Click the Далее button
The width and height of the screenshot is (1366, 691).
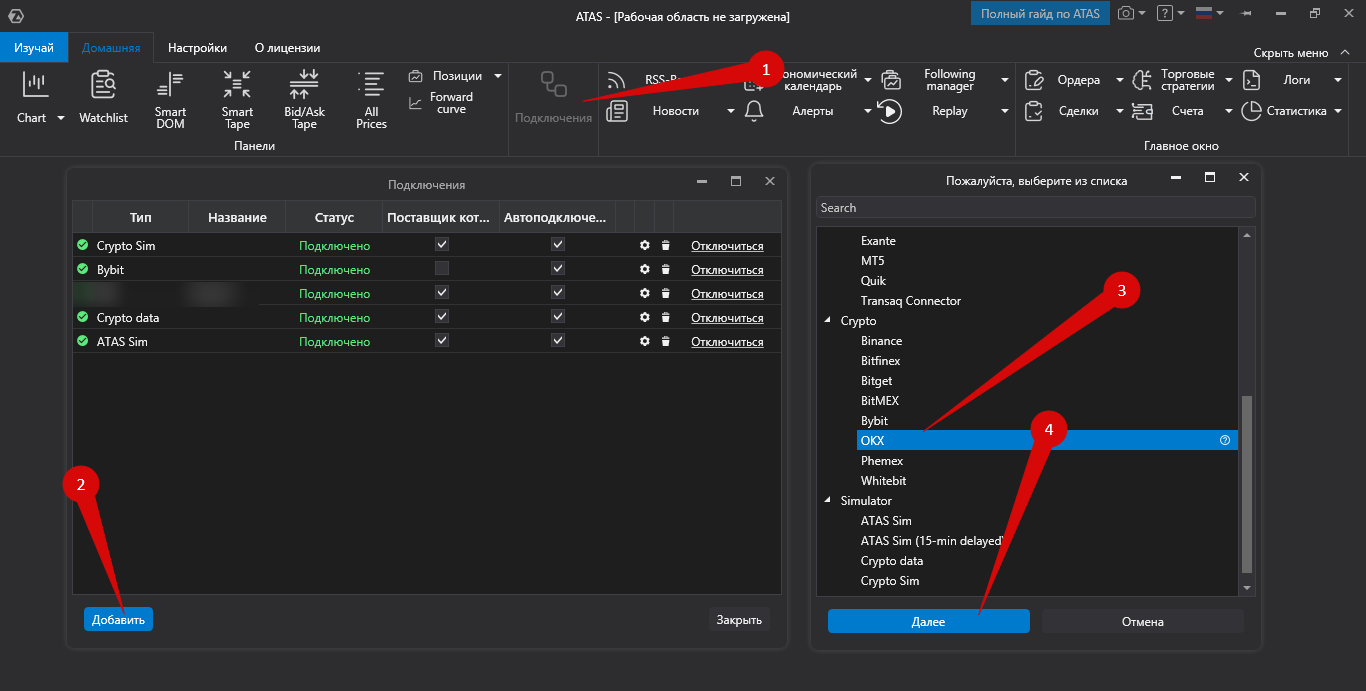coord(928,622)
